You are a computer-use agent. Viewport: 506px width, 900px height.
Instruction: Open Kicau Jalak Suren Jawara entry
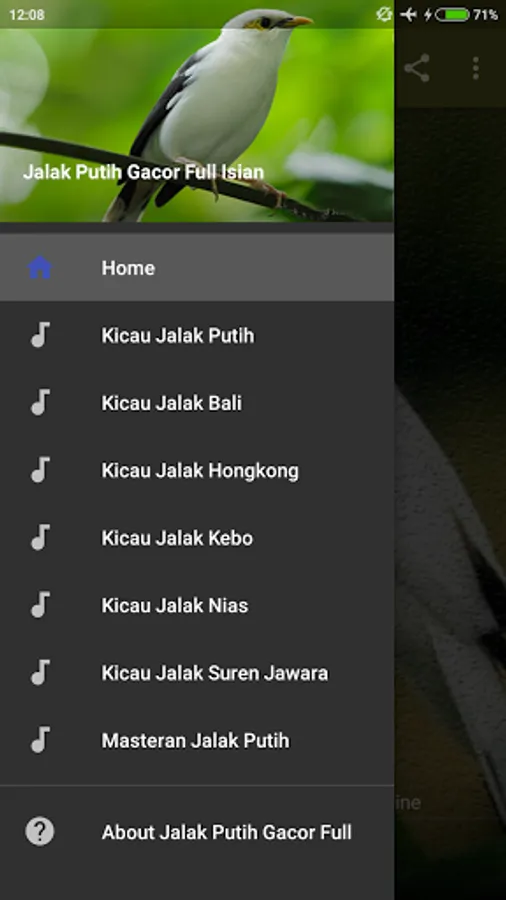point(197,673)
